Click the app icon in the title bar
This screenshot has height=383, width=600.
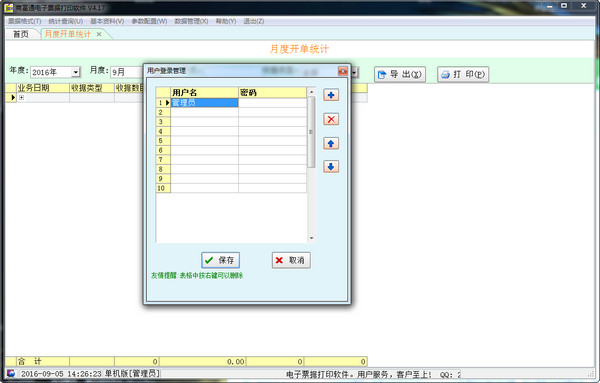(x=8, y=7)
